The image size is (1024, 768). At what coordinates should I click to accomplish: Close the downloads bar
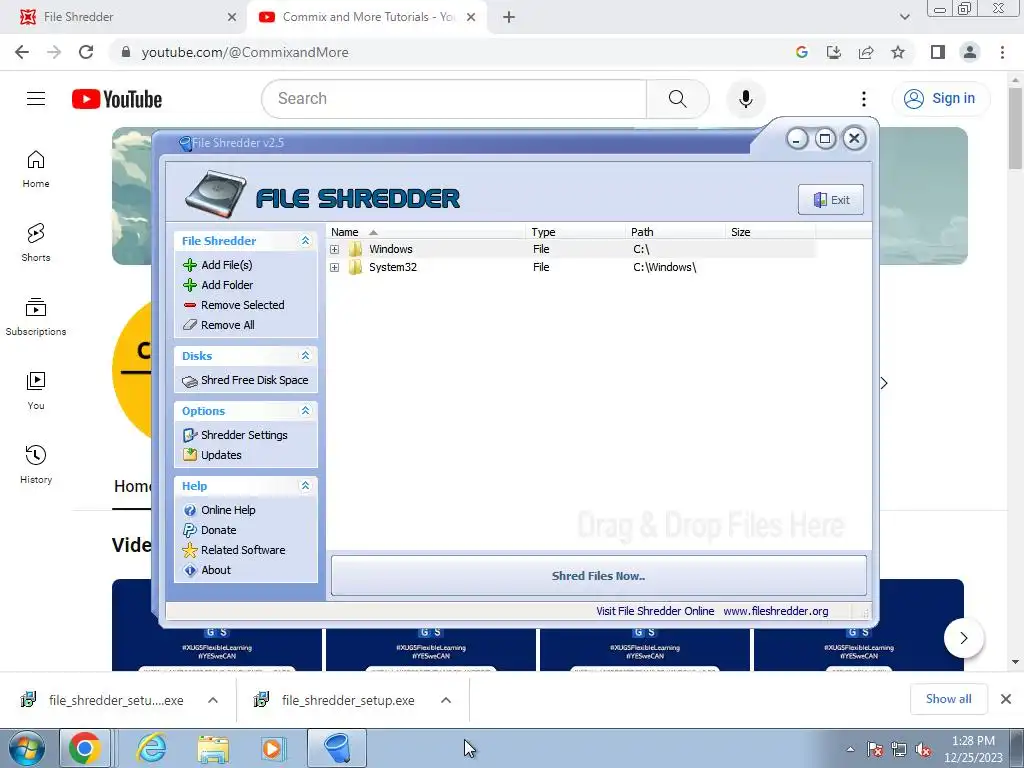pos(1006,699)
